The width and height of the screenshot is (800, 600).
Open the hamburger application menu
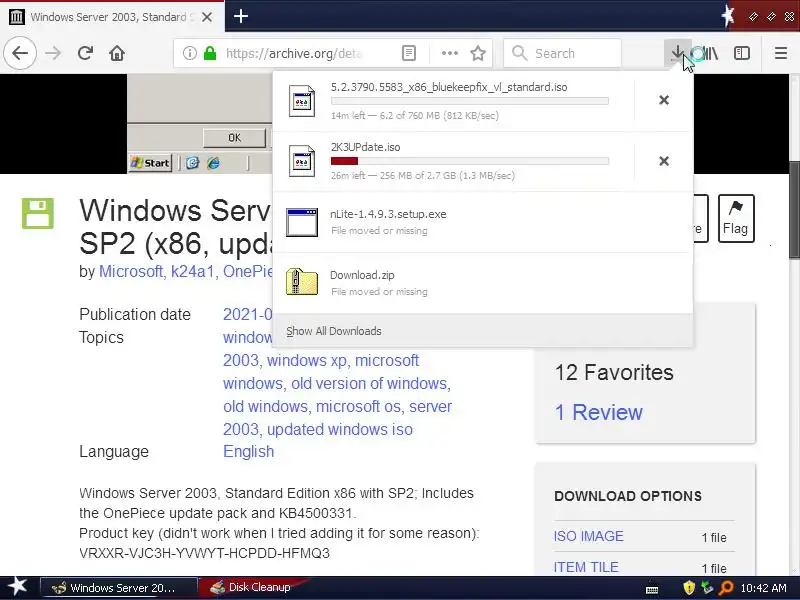pyautogui.click(x=781, y=53)
